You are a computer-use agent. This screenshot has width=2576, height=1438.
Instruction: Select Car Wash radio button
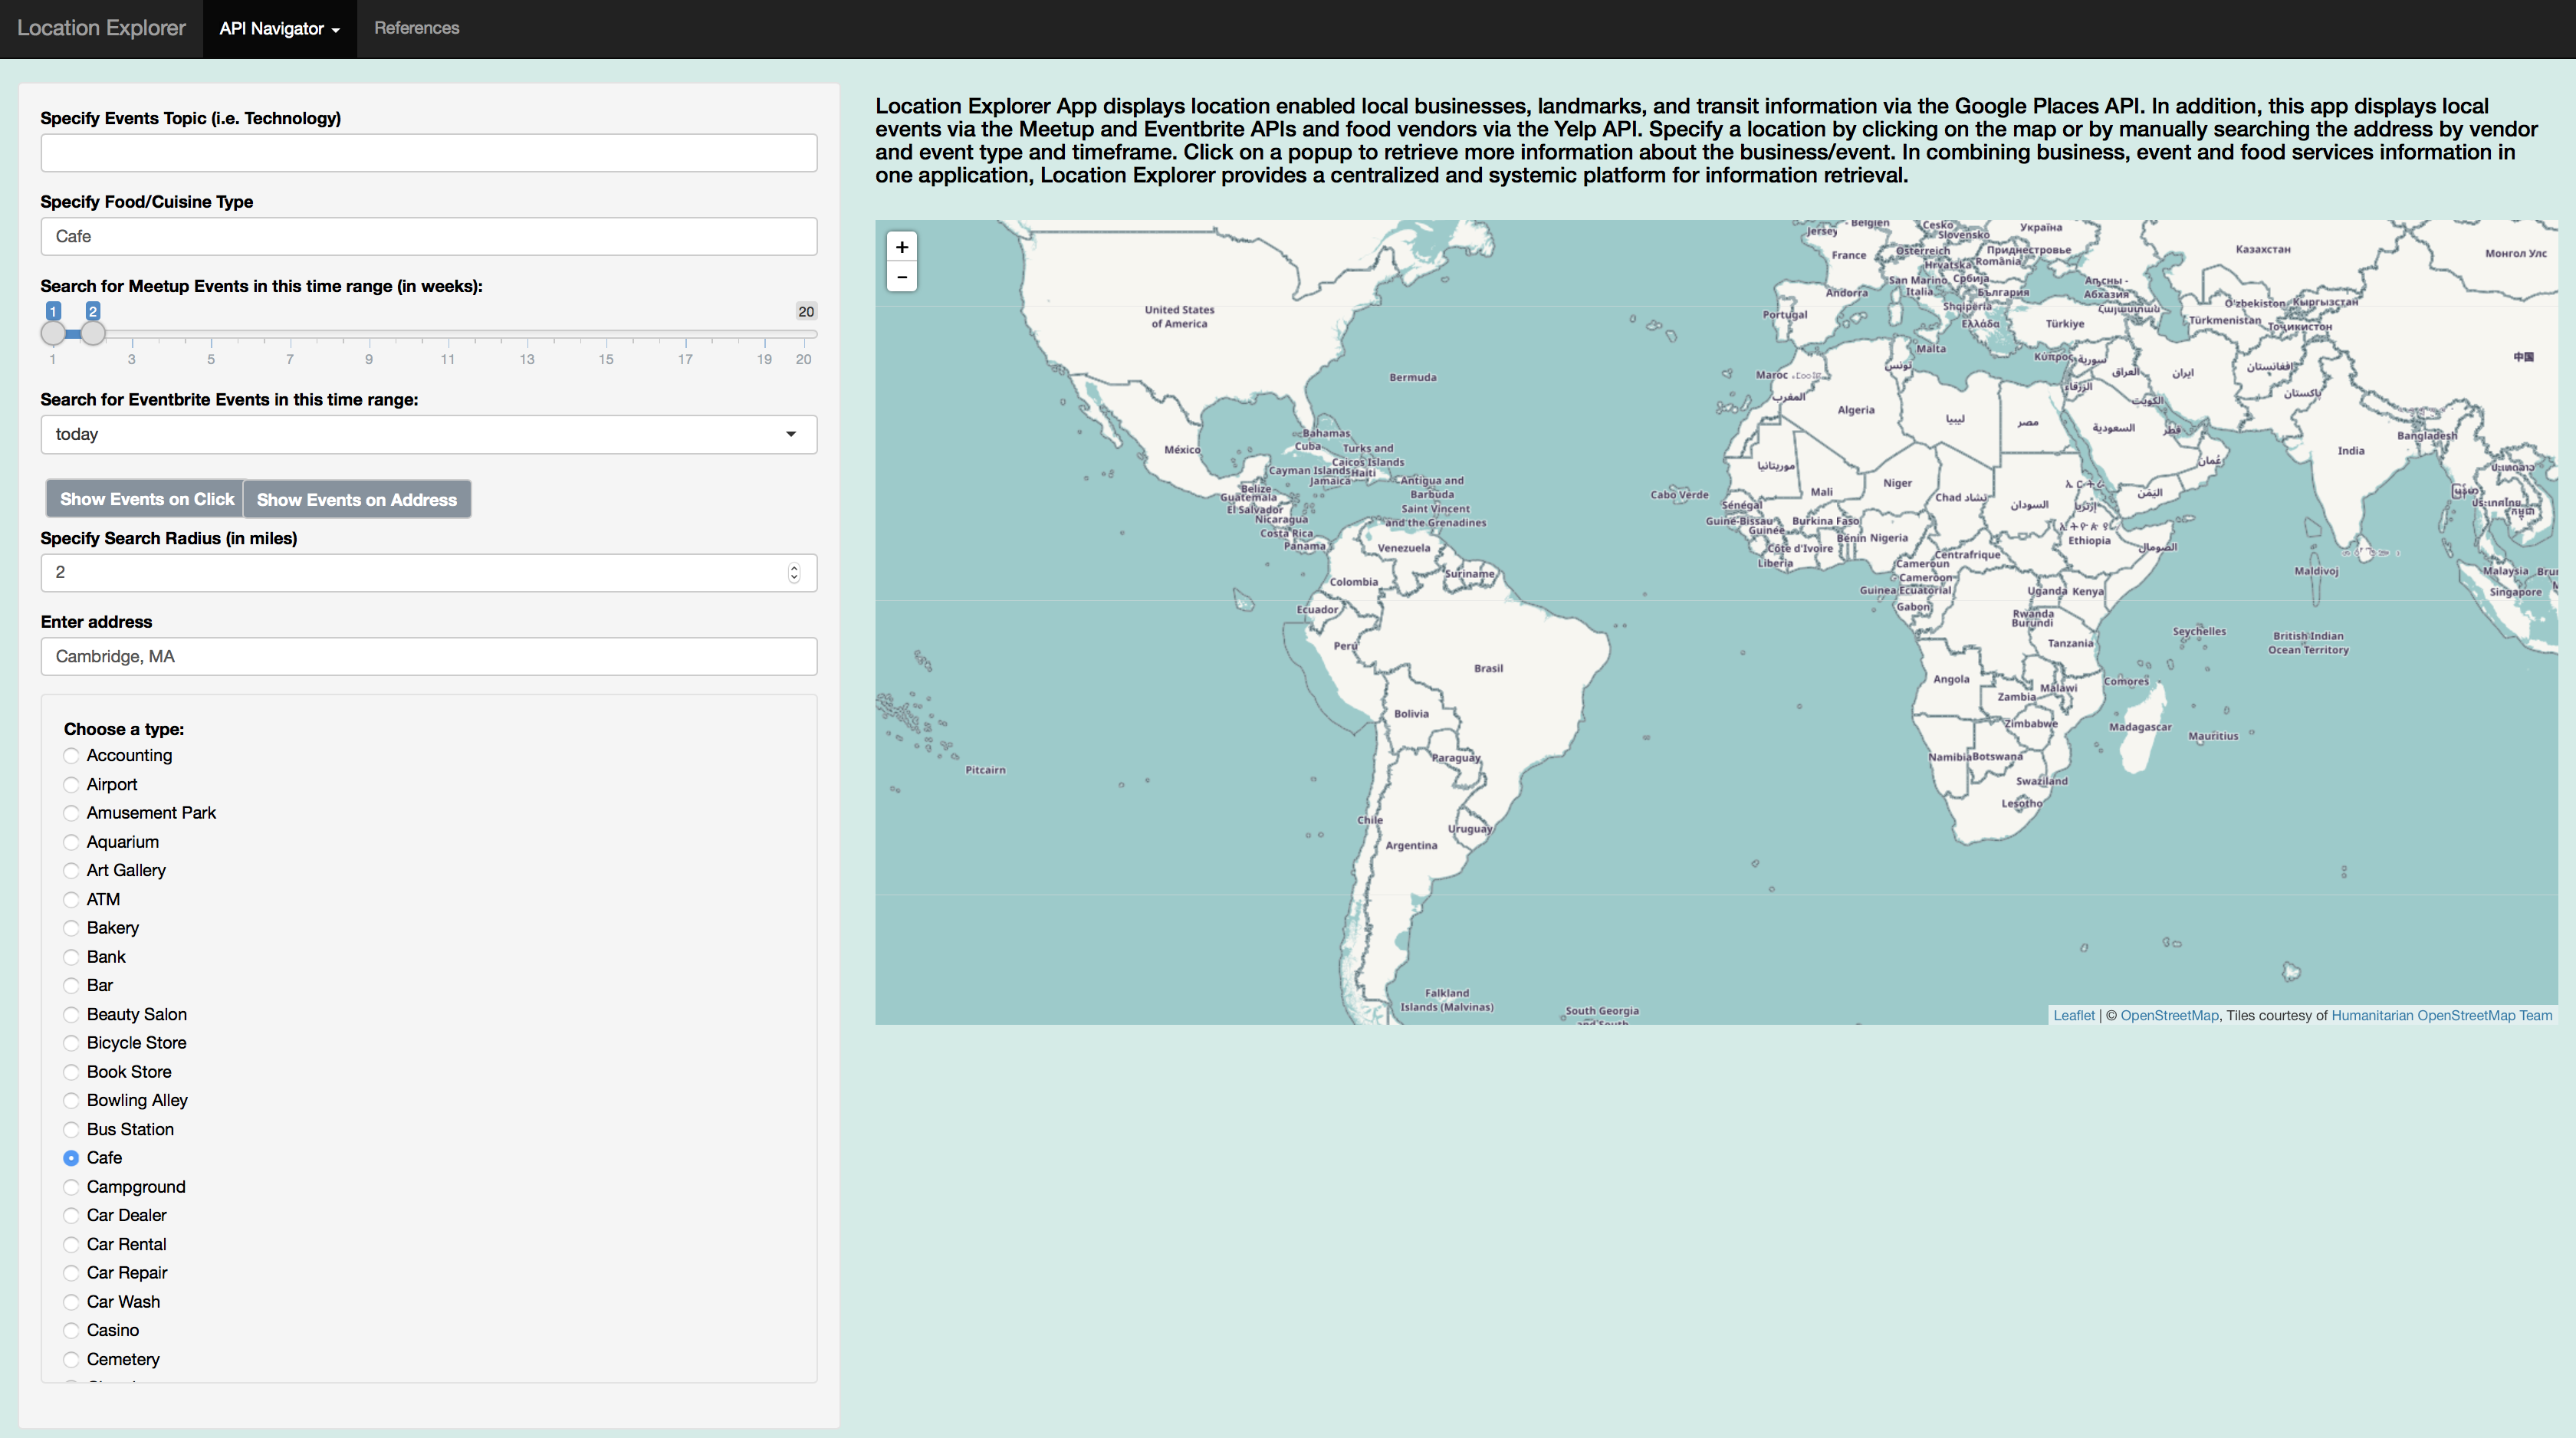(x=71, y=1302)
